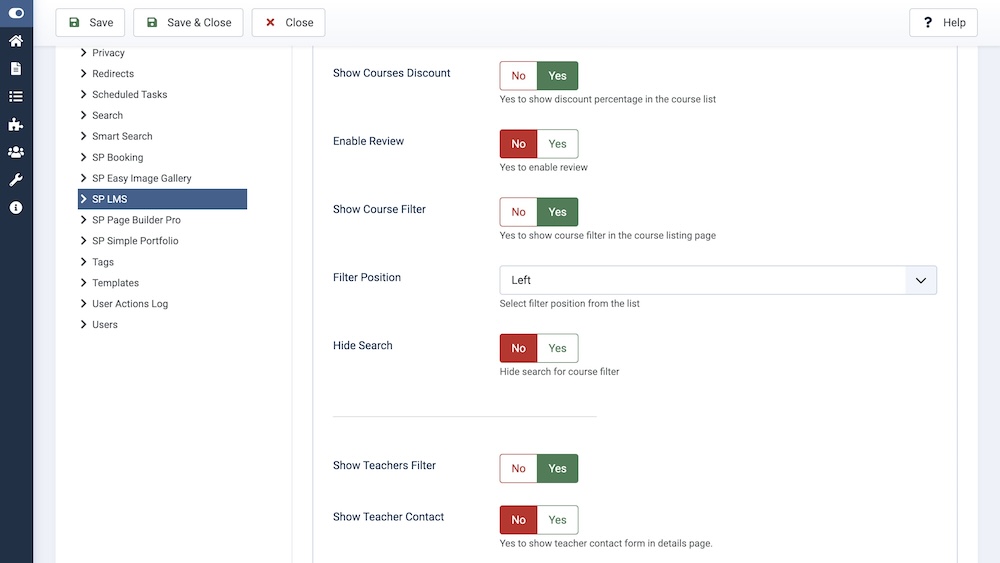1000x563 pixels.
Task: Select SP Page Builder Pro component
Action: 136,220
